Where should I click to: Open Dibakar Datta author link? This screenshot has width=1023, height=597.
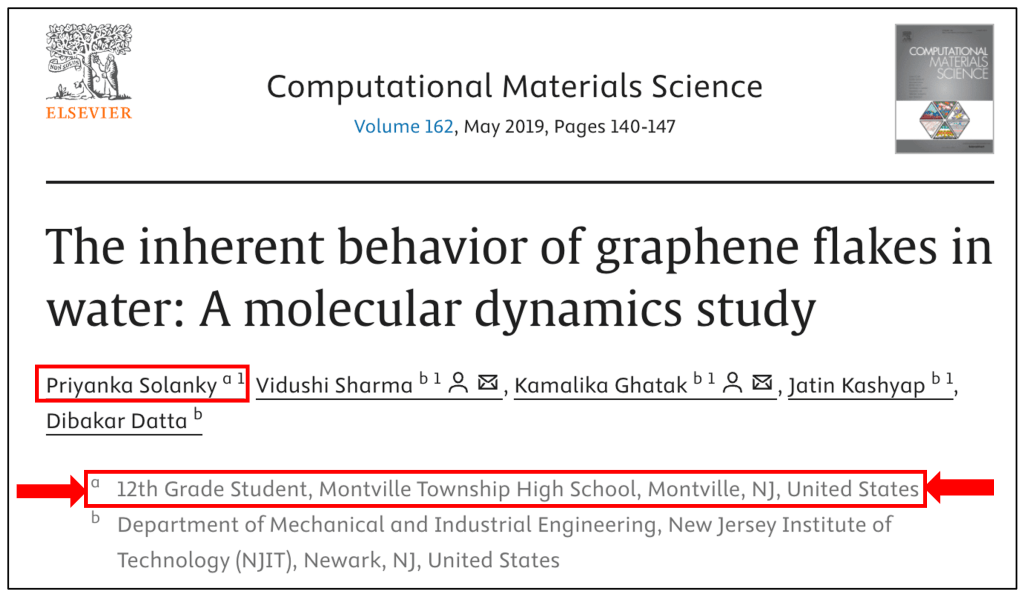point(117,421)
